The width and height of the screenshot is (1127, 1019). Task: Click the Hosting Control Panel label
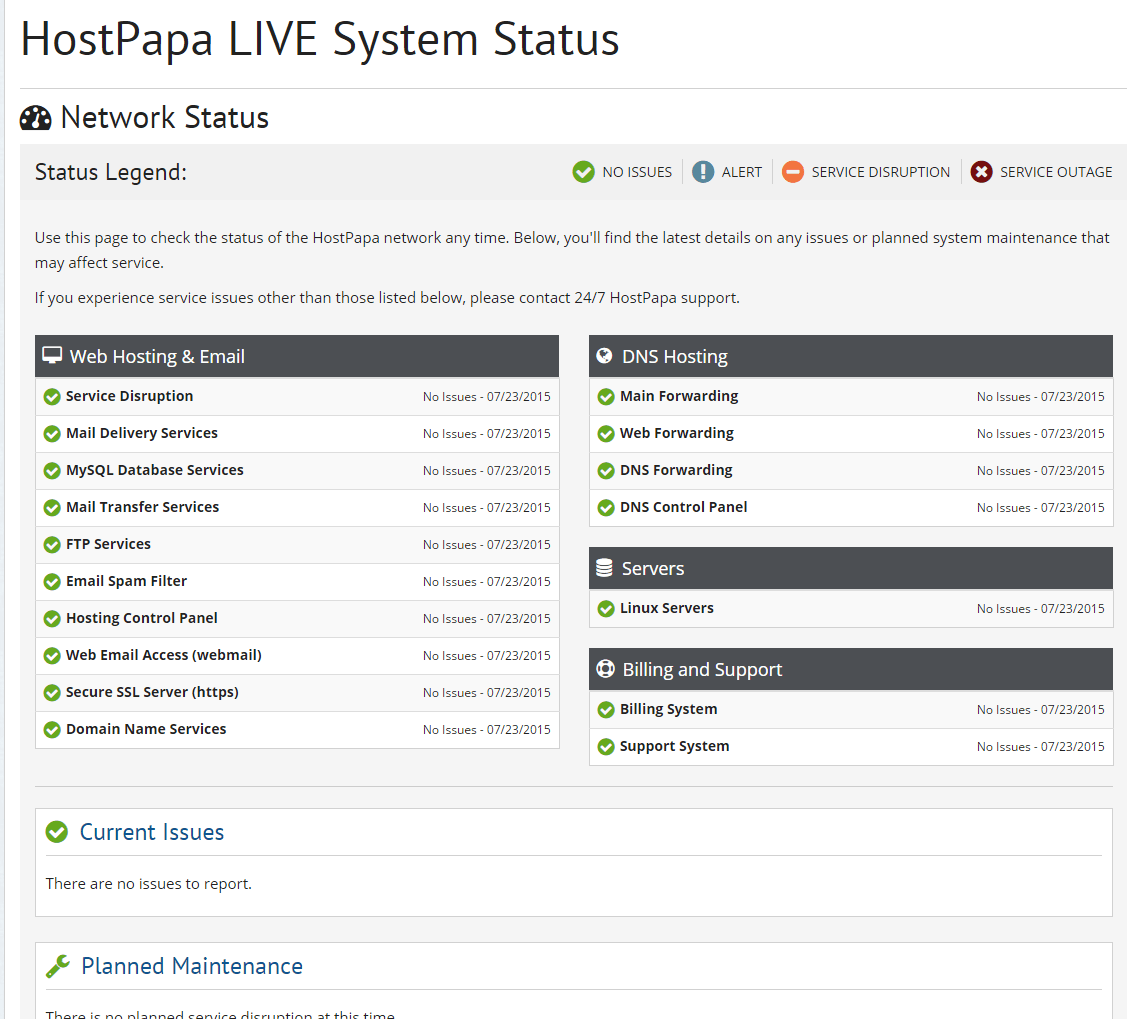pos(142,618)
